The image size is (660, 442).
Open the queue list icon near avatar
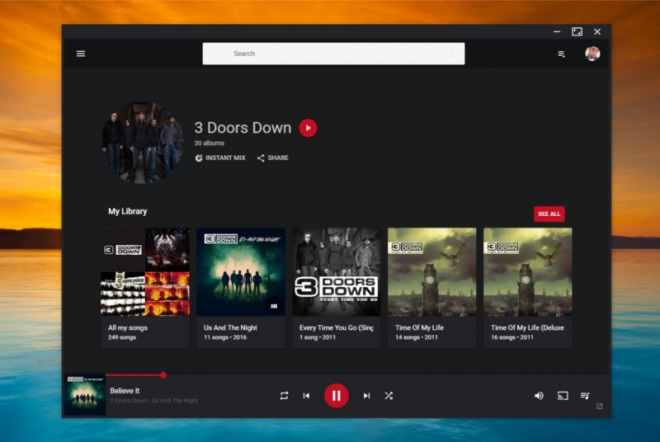pos(561,54)
